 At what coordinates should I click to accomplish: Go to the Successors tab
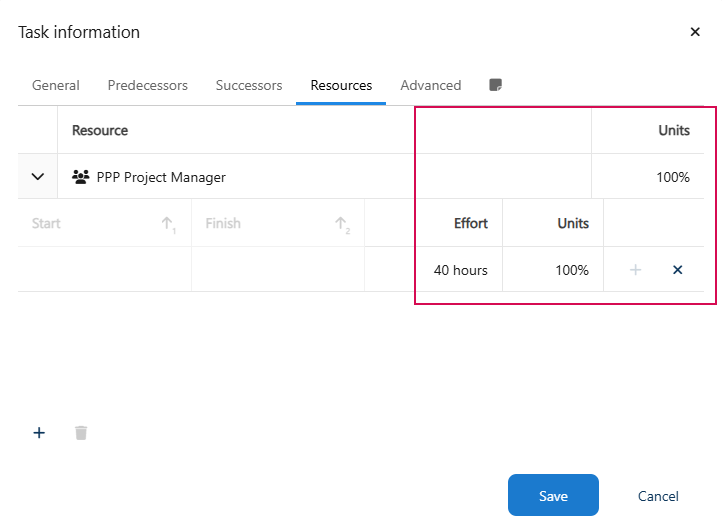249,85
